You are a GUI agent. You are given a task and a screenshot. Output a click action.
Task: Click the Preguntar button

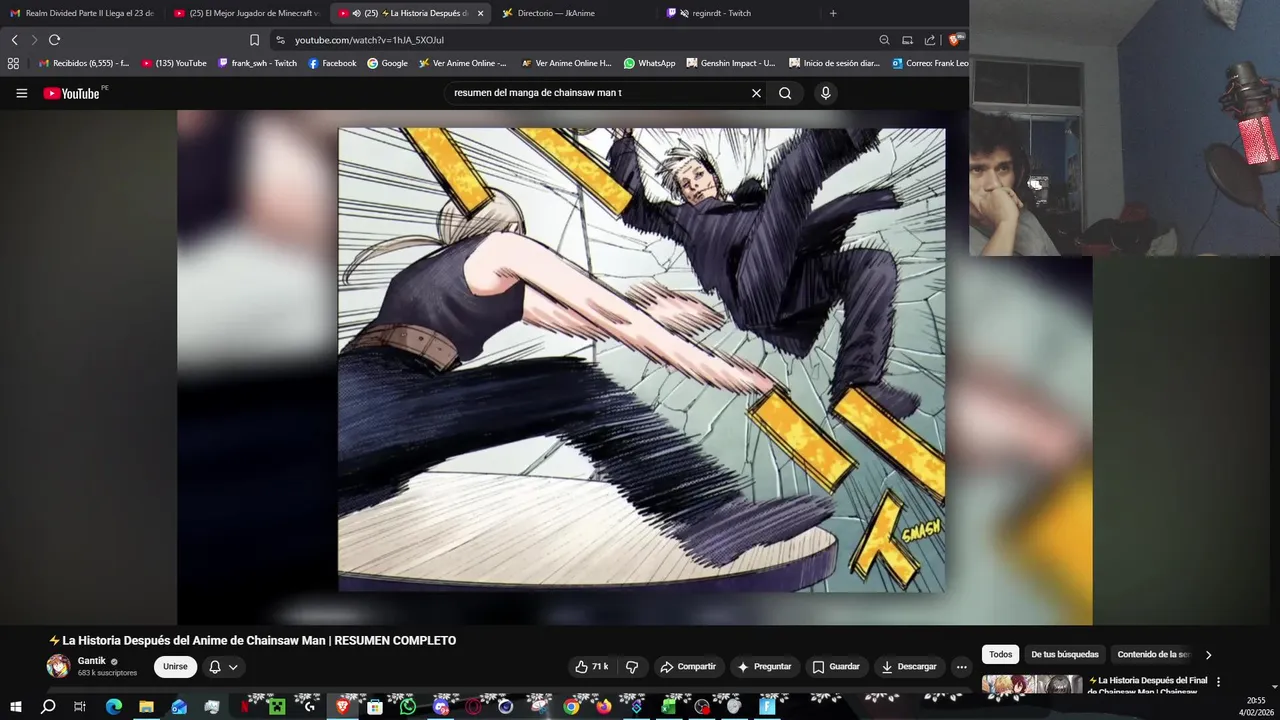pos(764,667)
